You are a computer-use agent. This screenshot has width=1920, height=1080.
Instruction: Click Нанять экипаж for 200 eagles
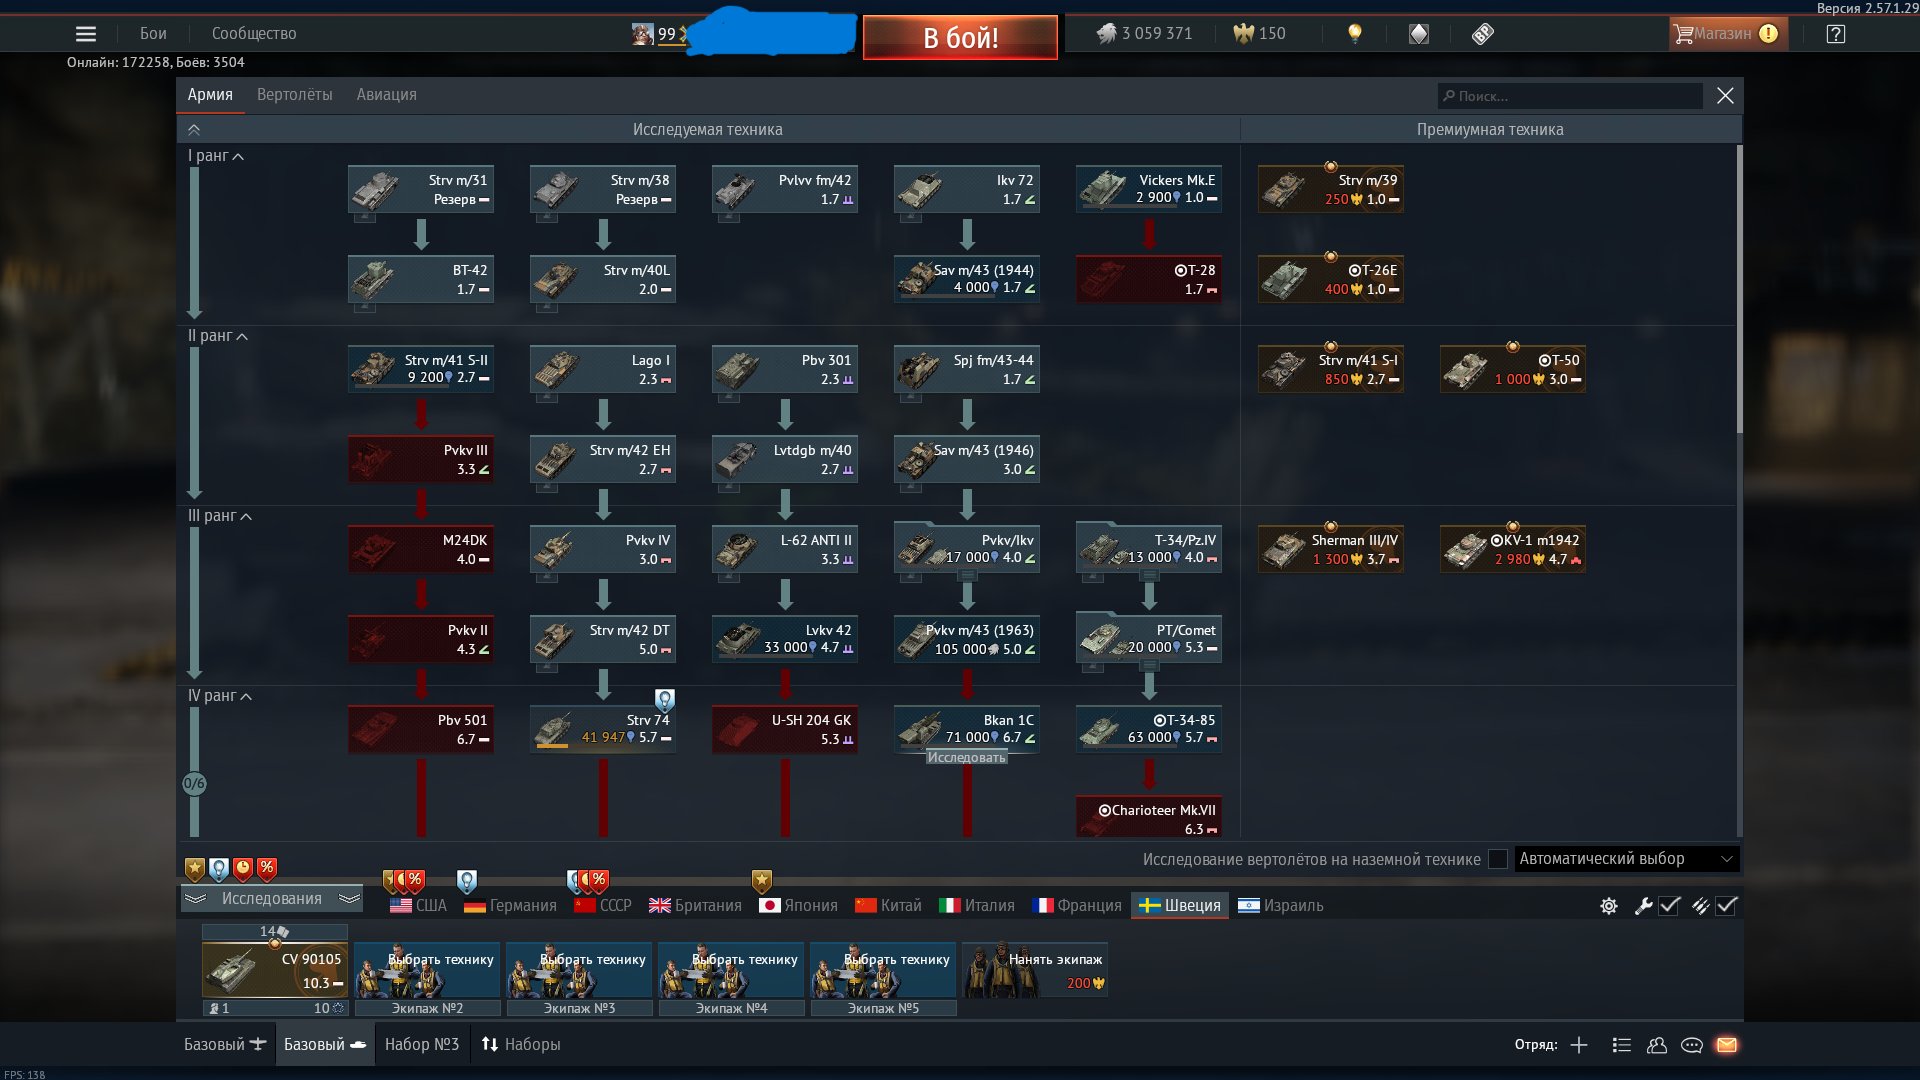[x=1035, y=970]
